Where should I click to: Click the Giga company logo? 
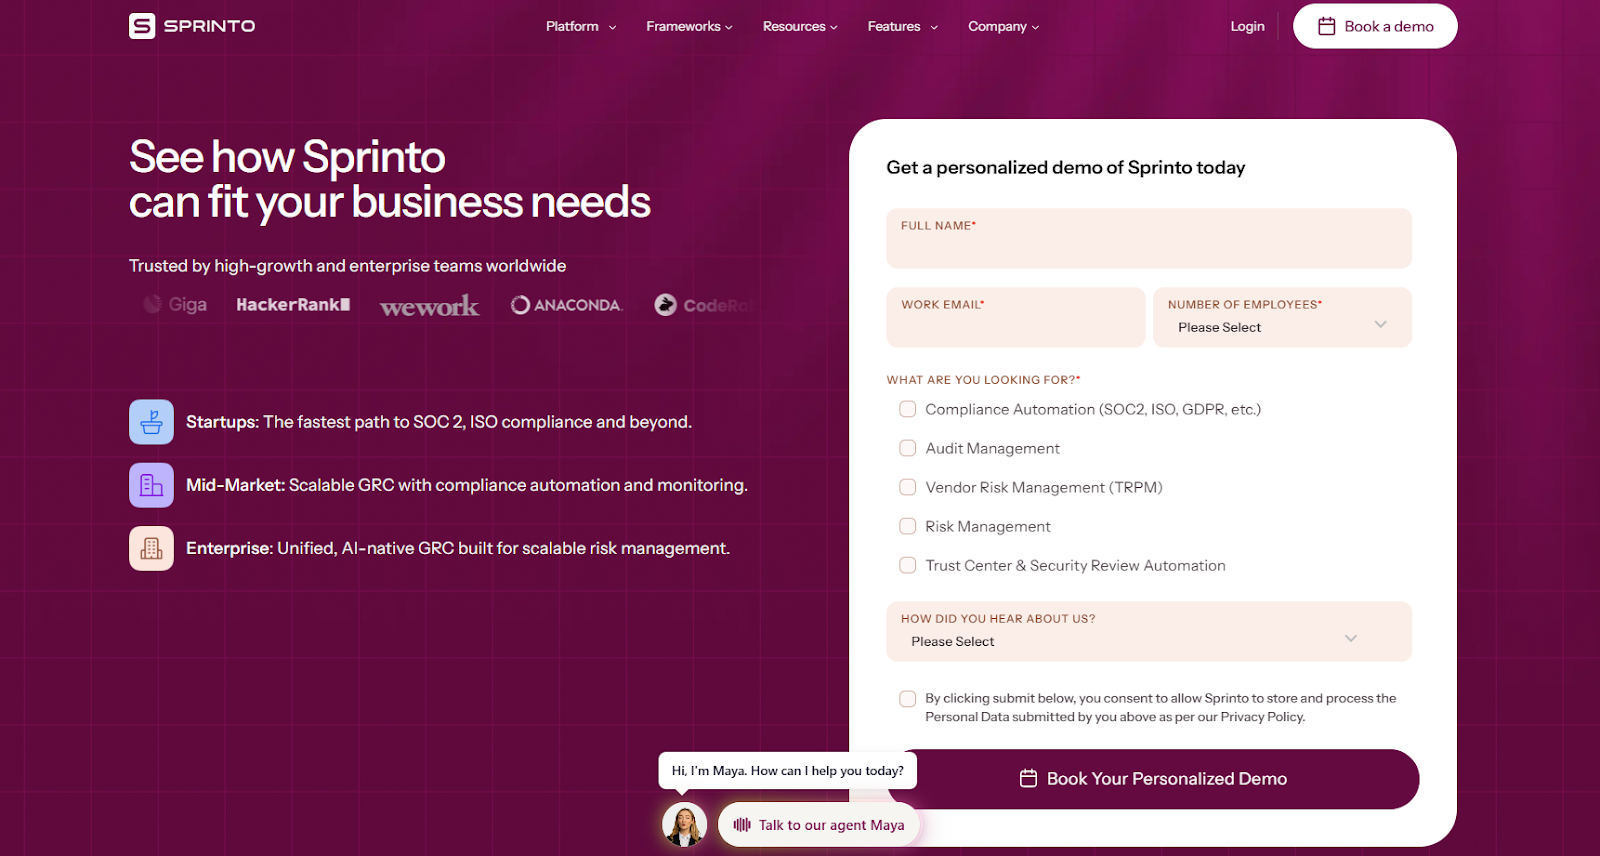tap(175, 304)
